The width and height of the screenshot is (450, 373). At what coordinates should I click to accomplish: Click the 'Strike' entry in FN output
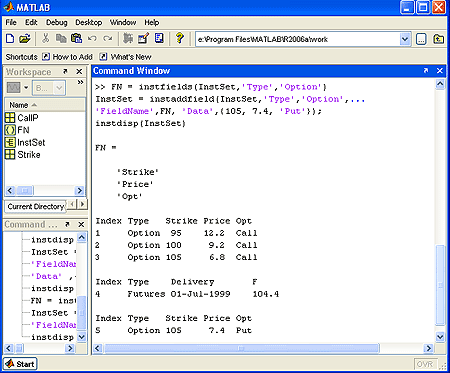138,172
